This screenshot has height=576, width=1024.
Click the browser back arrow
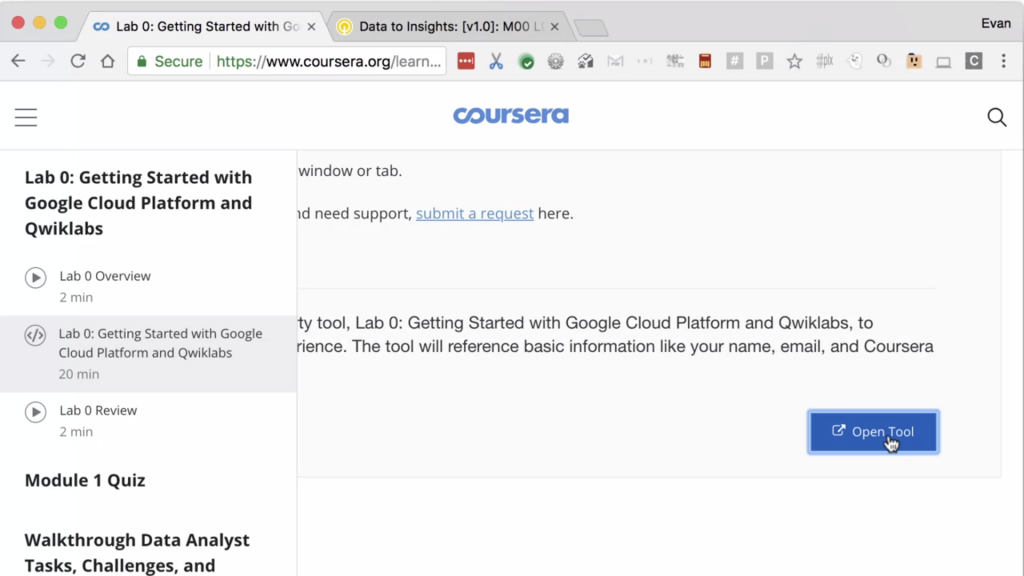click(x=18, y=61)
